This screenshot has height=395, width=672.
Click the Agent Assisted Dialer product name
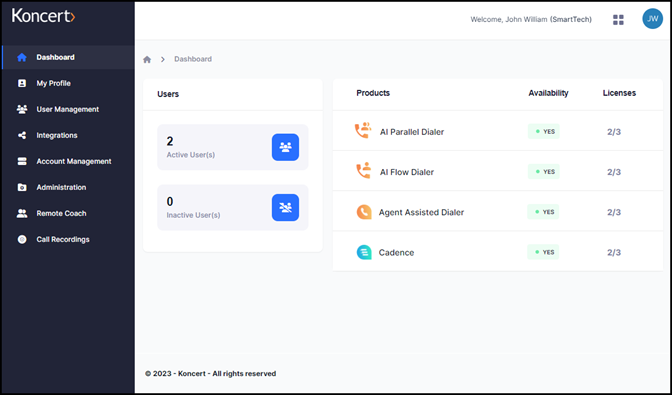click(421, 212)
